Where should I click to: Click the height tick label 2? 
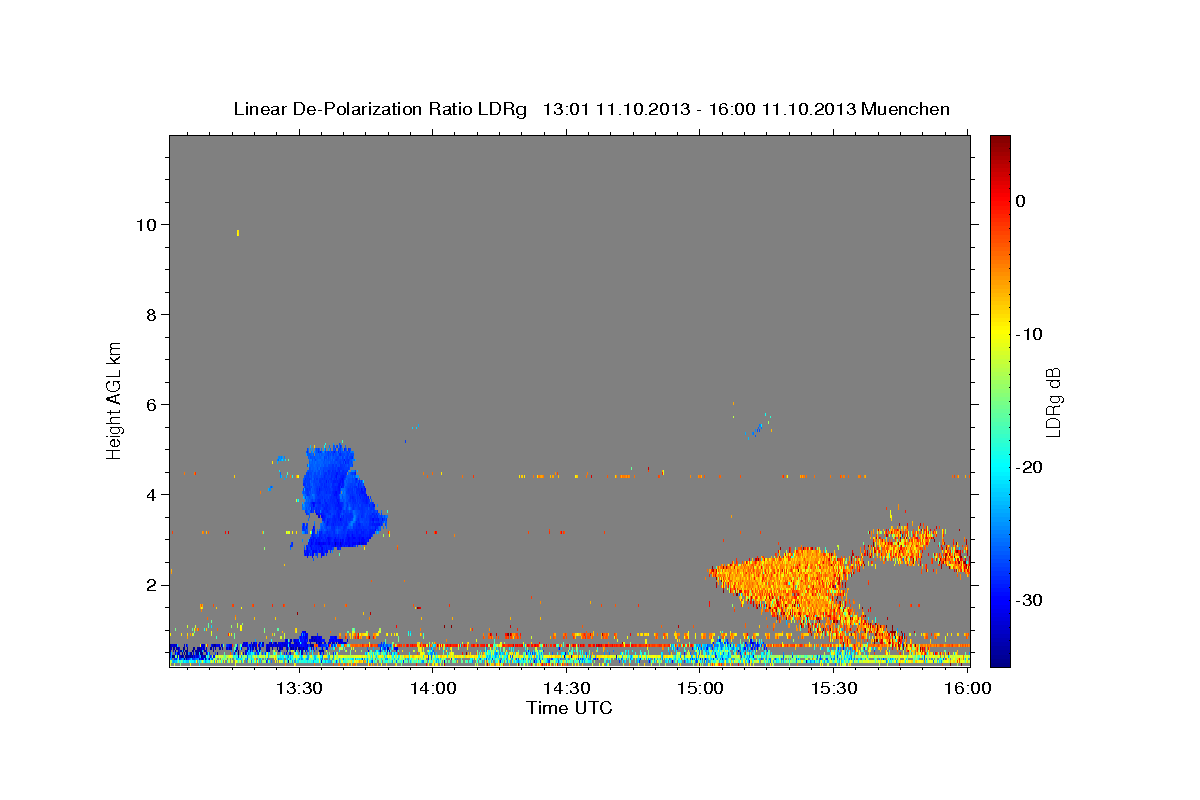pyautogui.click(x=152, y=584)
